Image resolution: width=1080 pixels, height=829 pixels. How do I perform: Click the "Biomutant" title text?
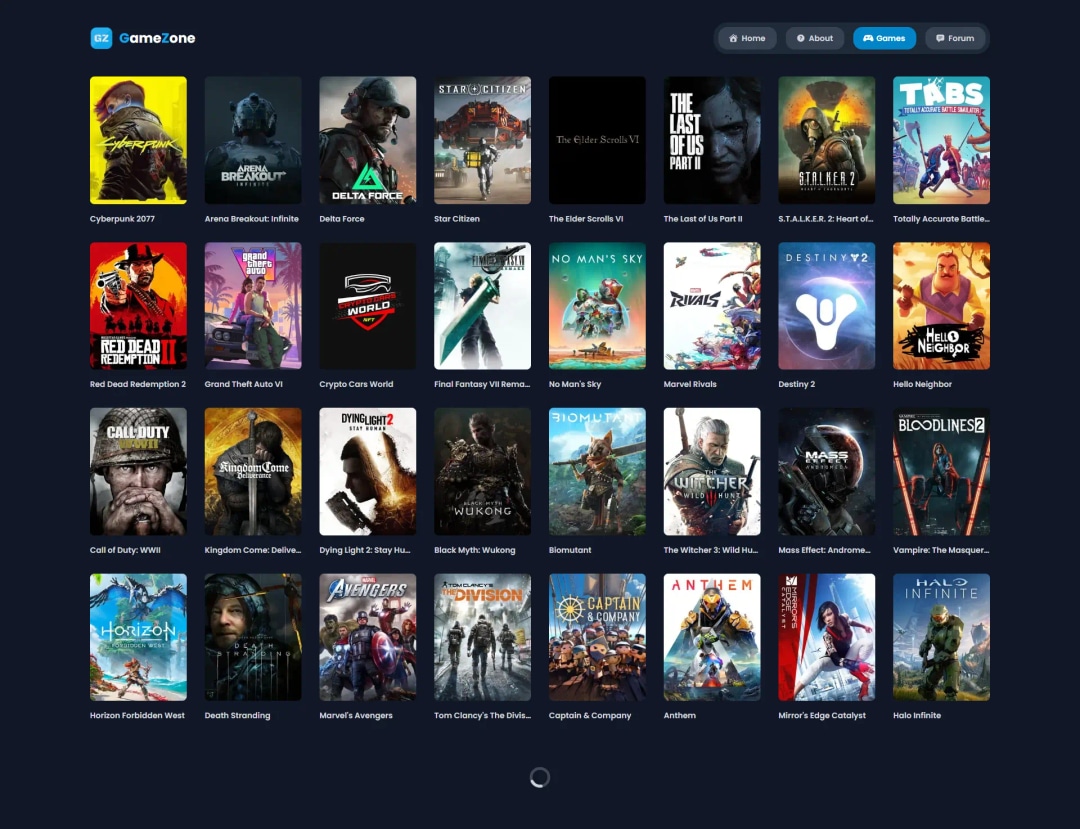point(570,550)
